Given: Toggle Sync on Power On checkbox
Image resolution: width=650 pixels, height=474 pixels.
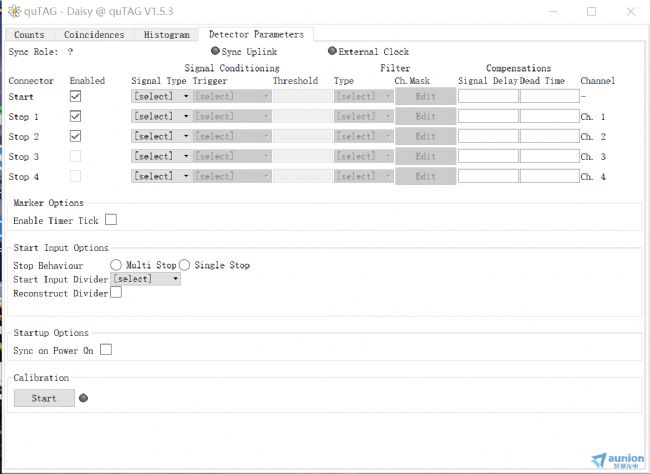Looking at the screenshot, I should click(x=106, y=349).
